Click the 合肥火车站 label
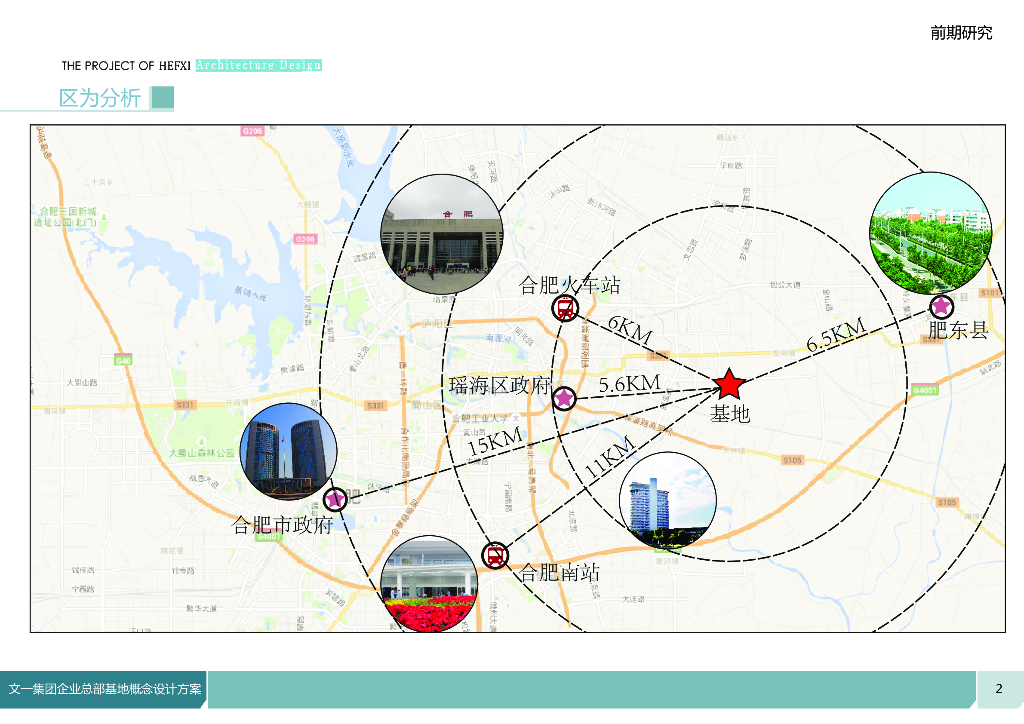 point(569,285)
